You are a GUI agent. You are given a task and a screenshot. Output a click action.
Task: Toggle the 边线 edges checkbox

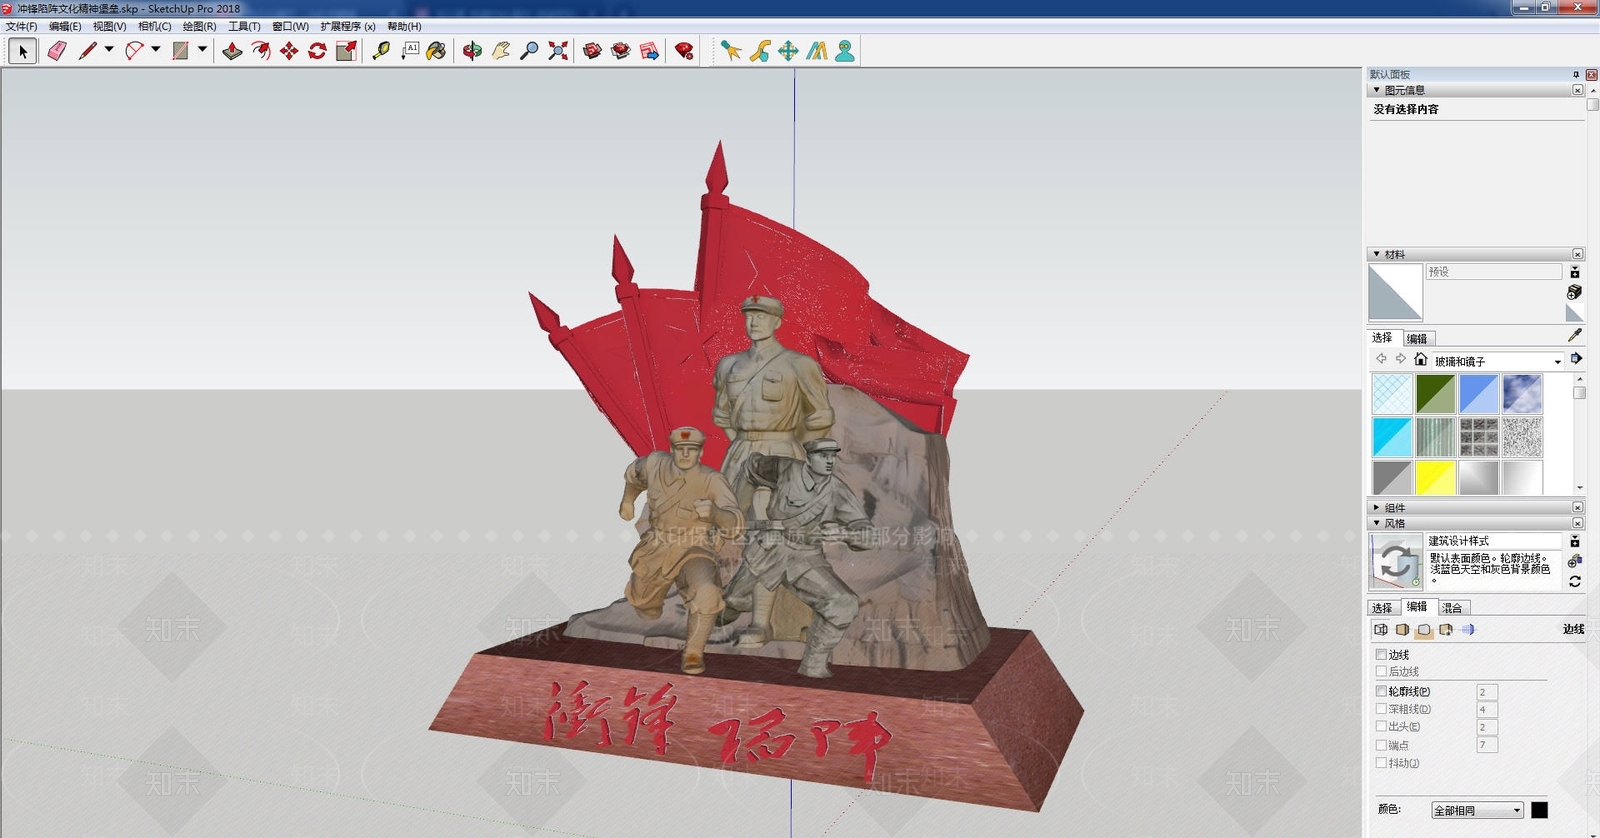[x=1381, y=655]
